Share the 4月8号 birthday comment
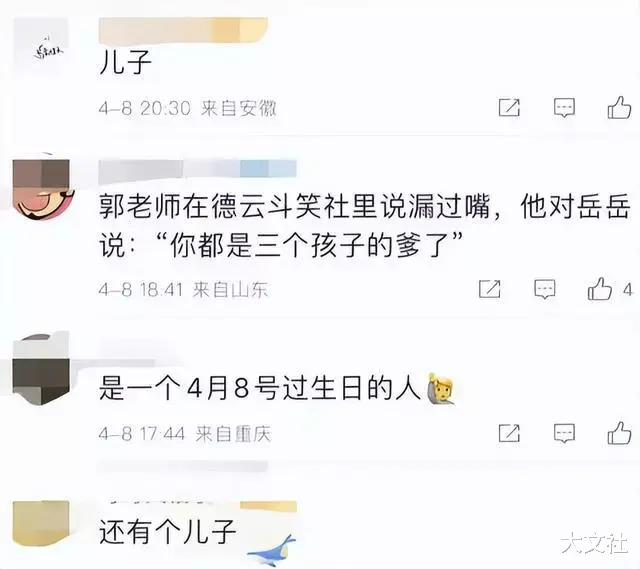 509,433
